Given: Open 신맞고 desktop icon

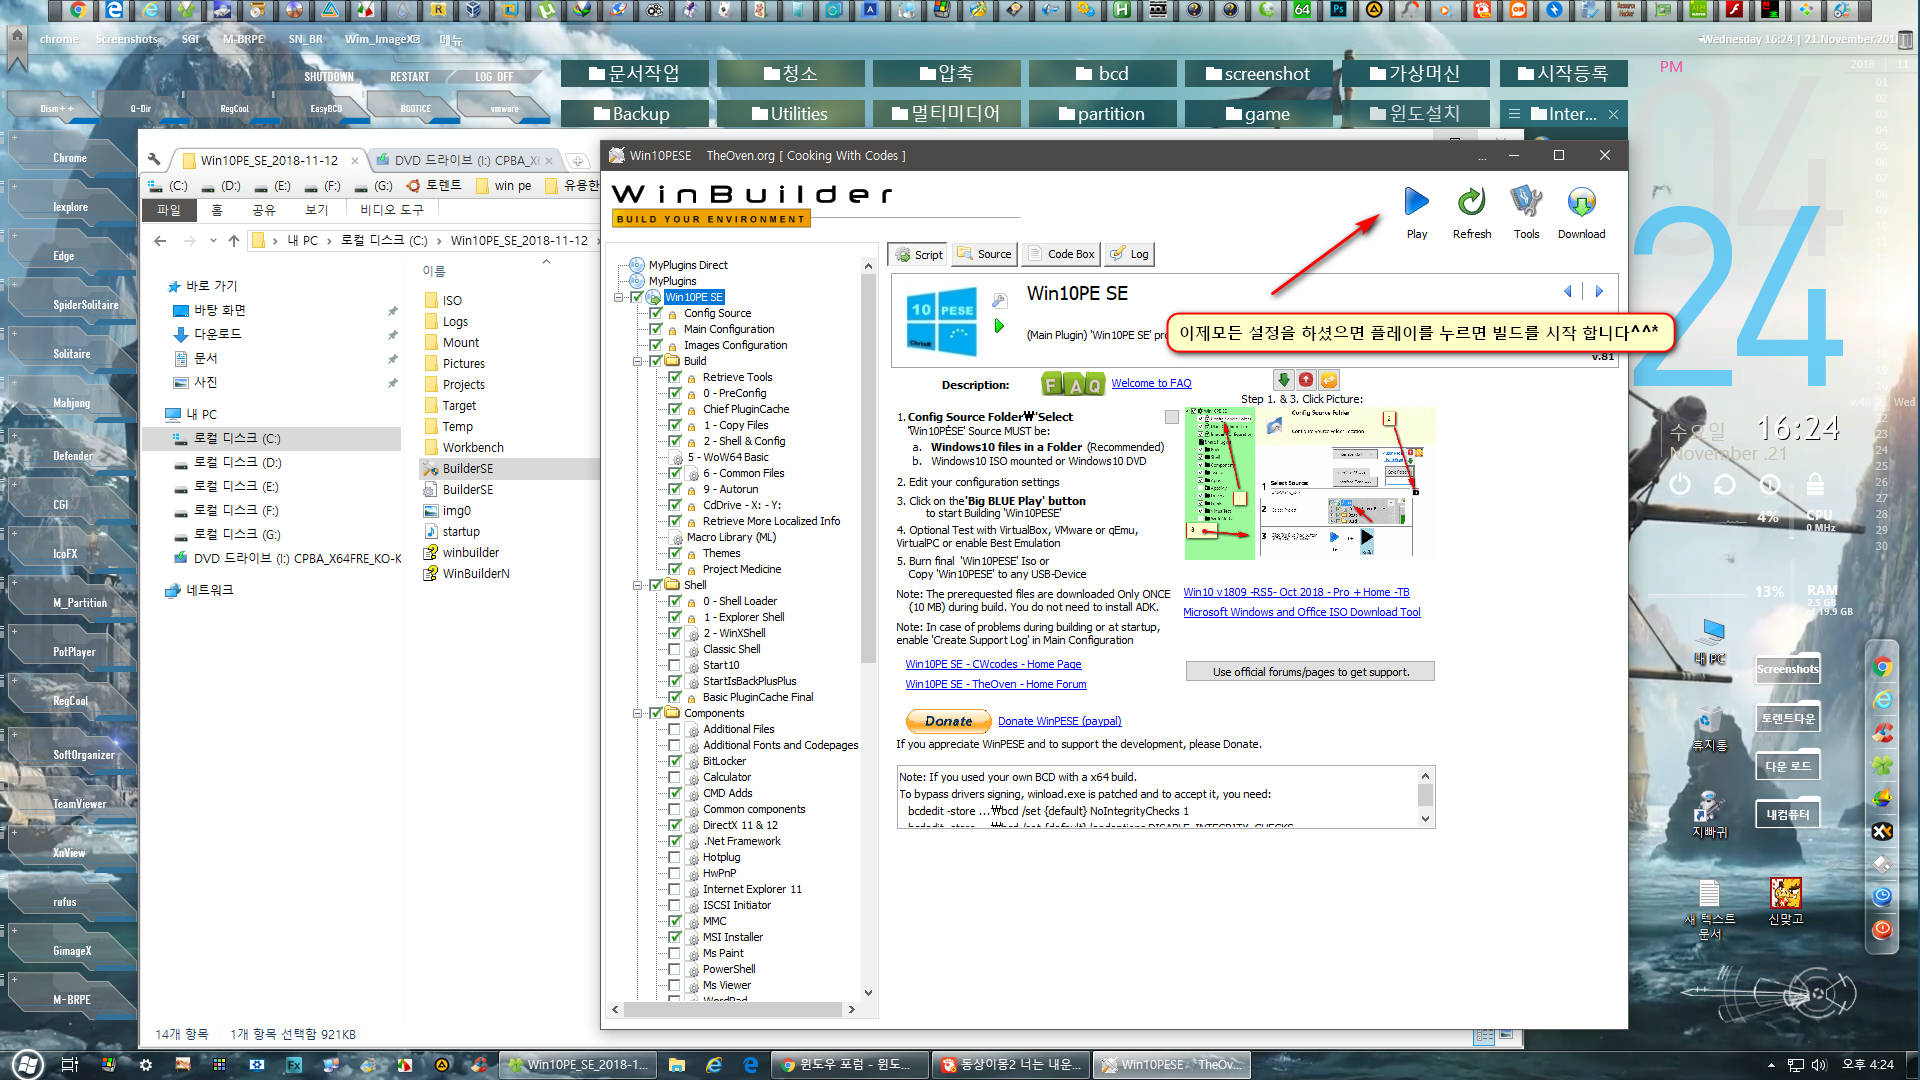Looking at the screenshot, I should (1785, 900).
